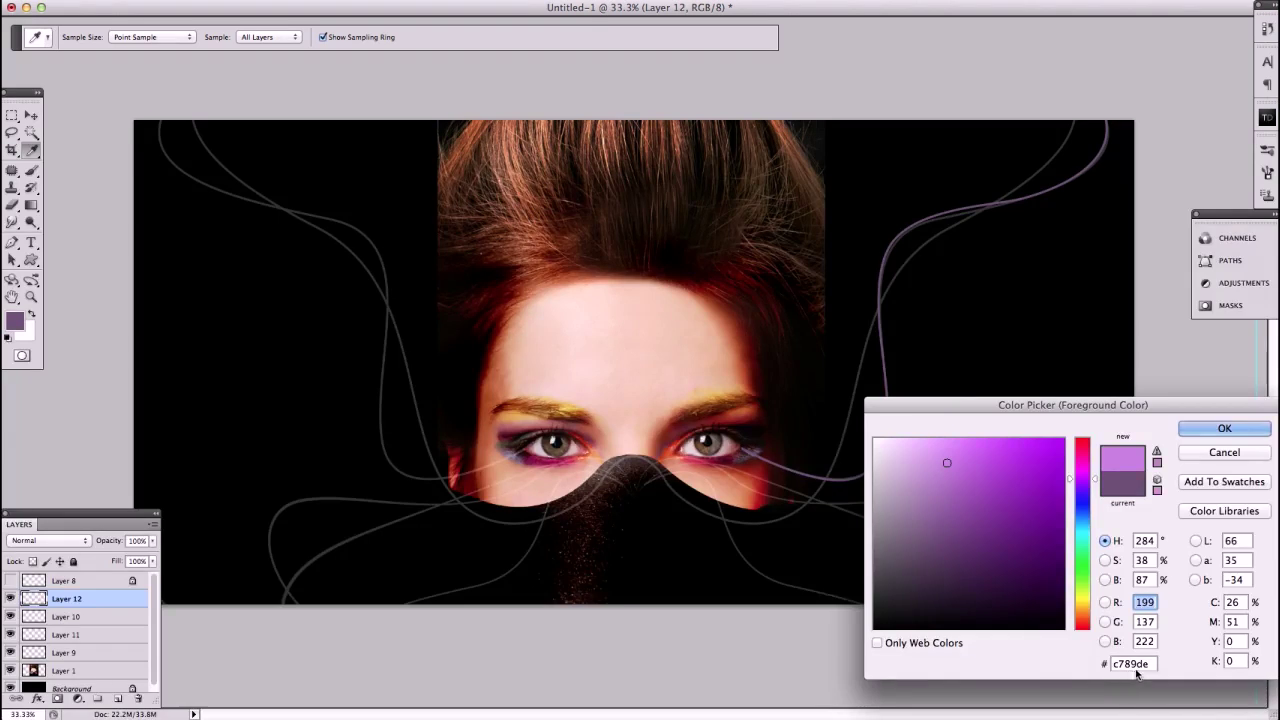Open the Sample All Layers dropdown
Viewport: 1280px width, 720px height.
pyautogui.click(x=269, y=37)
